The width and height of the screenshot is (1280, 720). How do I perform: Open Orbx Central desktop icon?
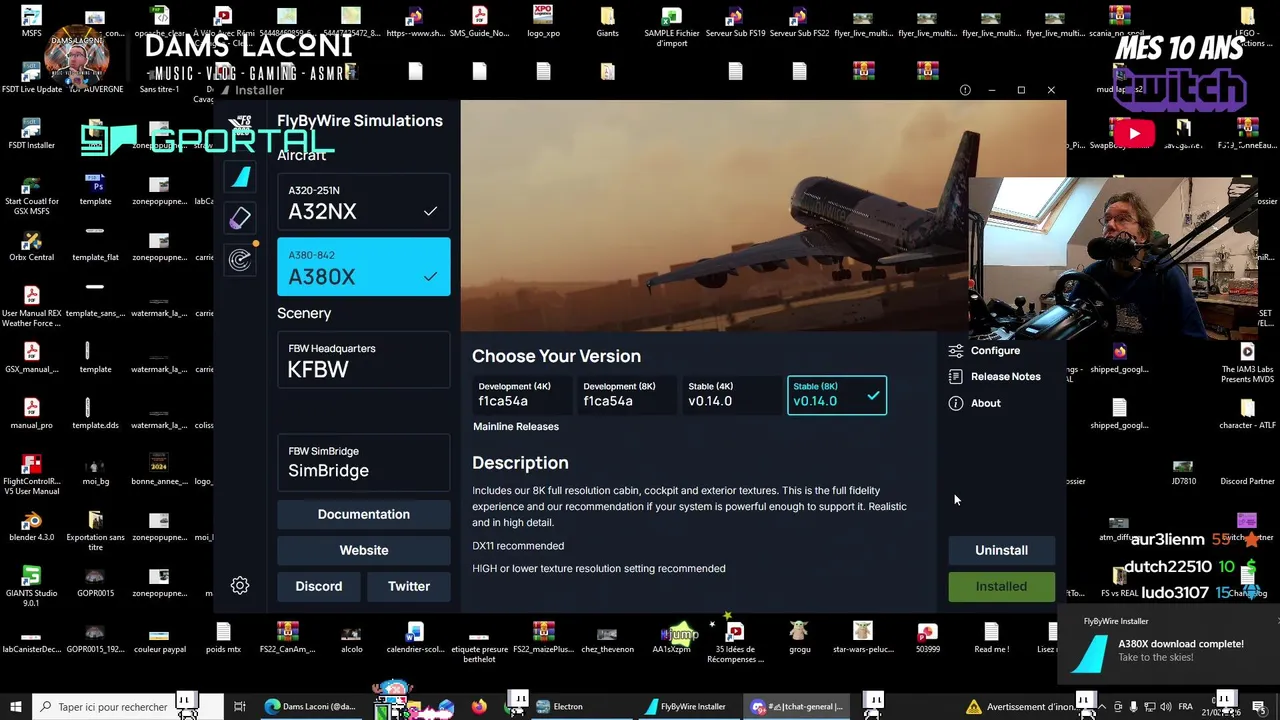coord(31,247)
